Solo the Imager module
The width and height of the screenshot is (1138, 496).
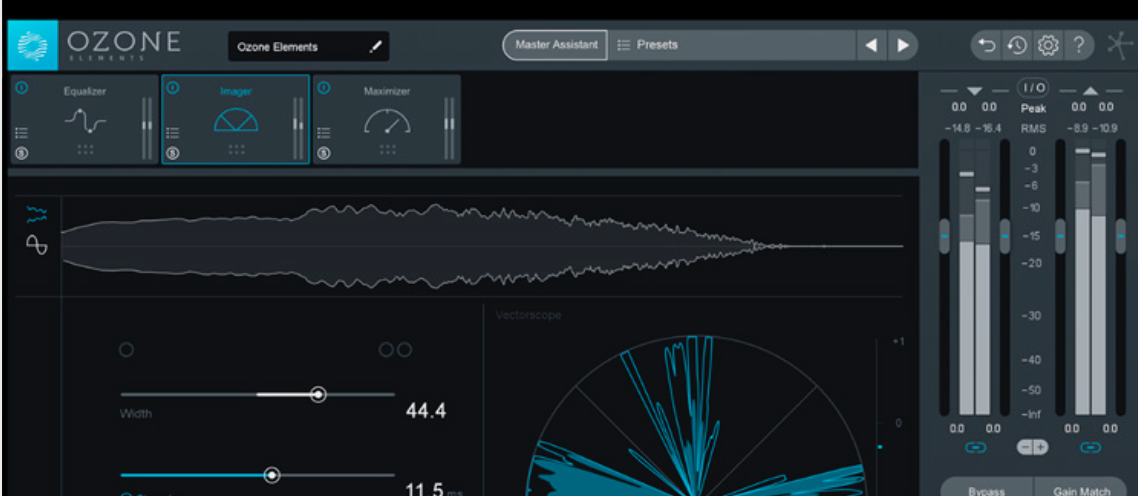click(173, 153)
